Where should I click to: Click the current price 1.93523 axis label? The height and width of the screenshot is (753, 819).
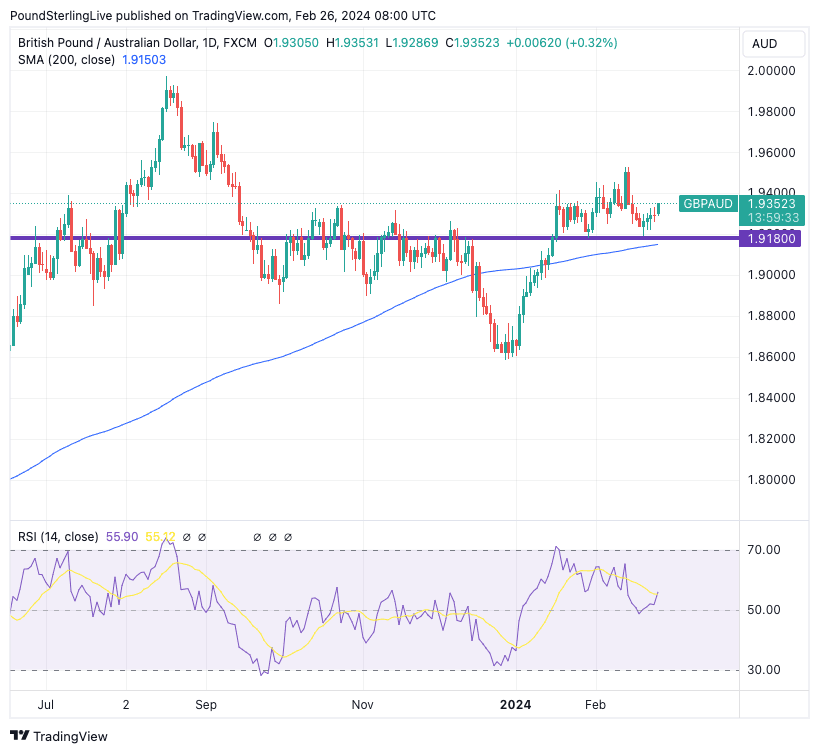pos(773,203)
